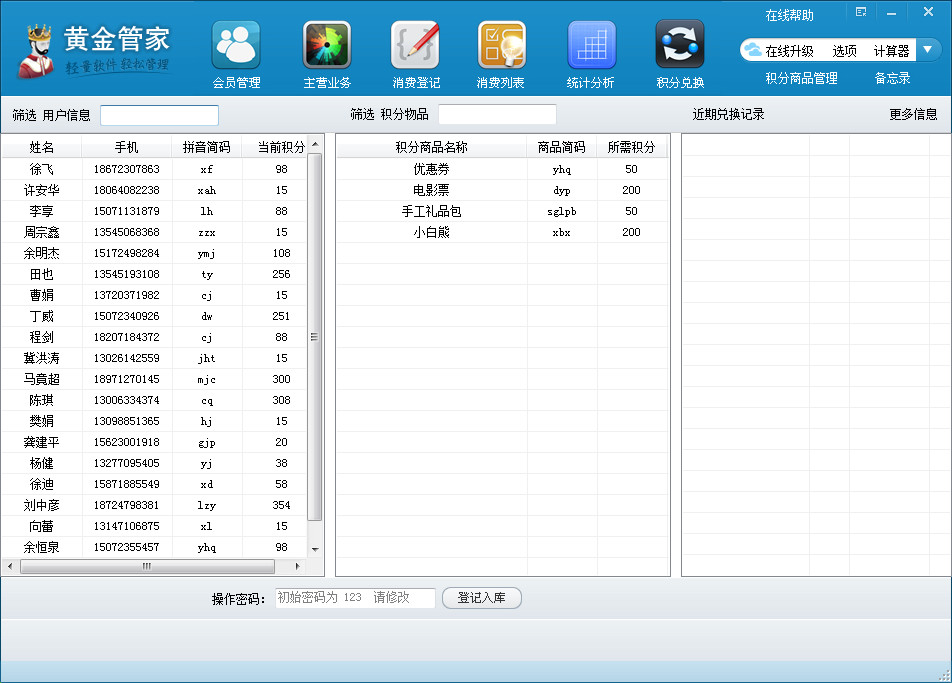Open 统计分析 statistics analysis icon
Screen dimensions: 952x683
(591, 46)
